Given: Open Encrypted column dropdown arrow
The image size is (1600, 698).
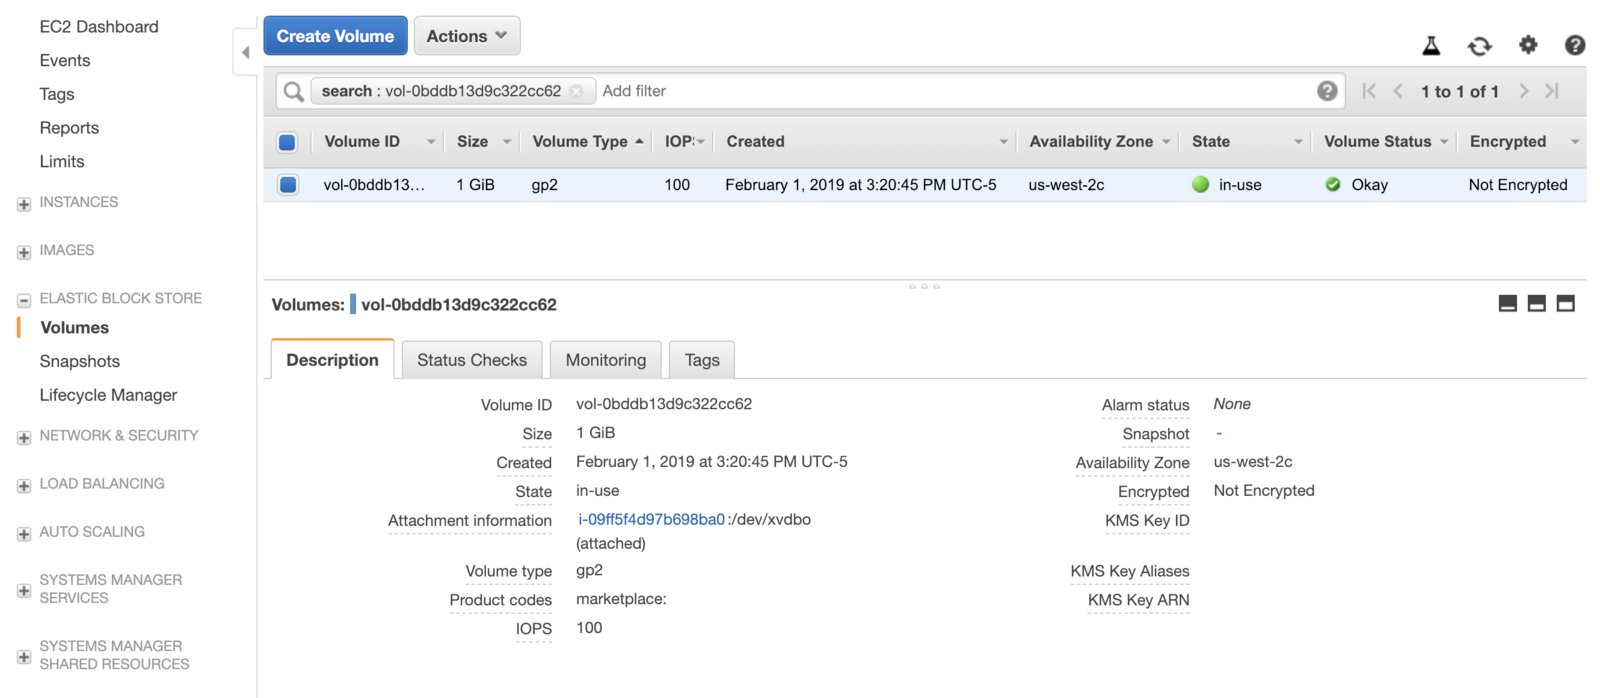Looking at the screenshot, I should pyautogui.click(x=1574, y=142).
